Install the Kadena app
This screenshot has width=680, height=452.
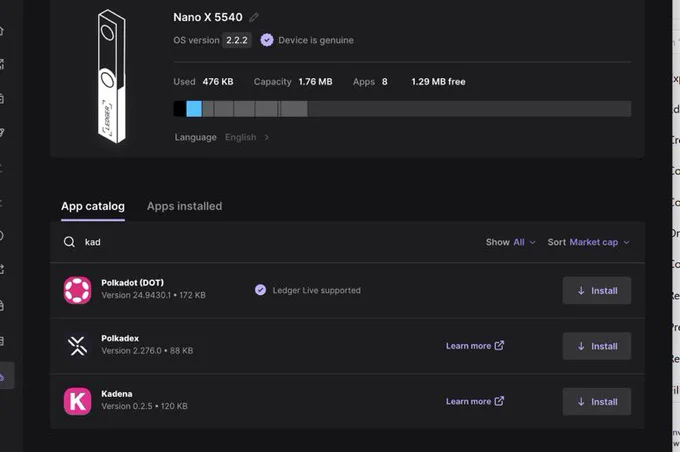(x=597, y=402)
